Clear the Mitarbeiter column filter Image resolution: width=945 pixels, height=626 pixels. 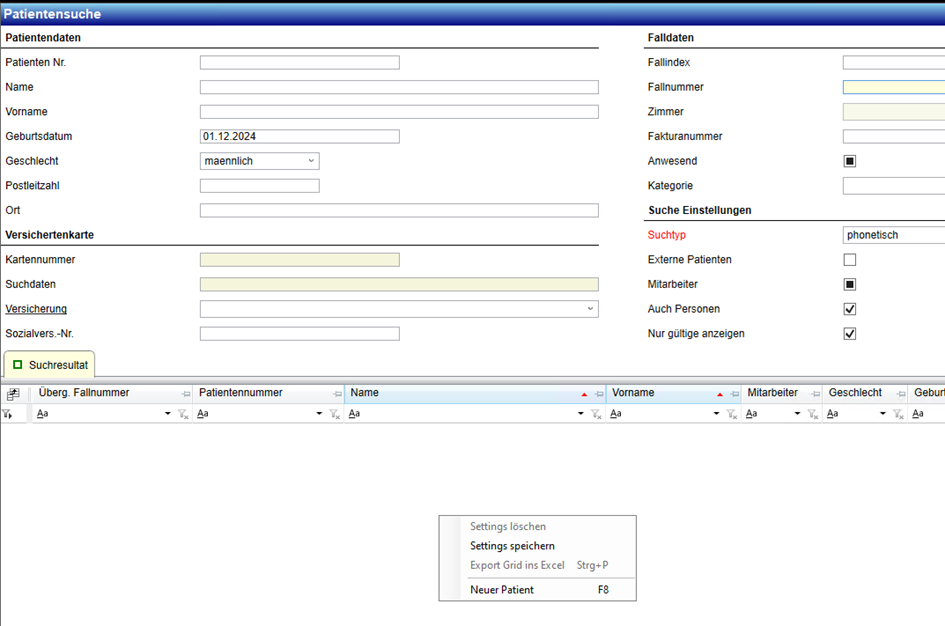[813, 414]
